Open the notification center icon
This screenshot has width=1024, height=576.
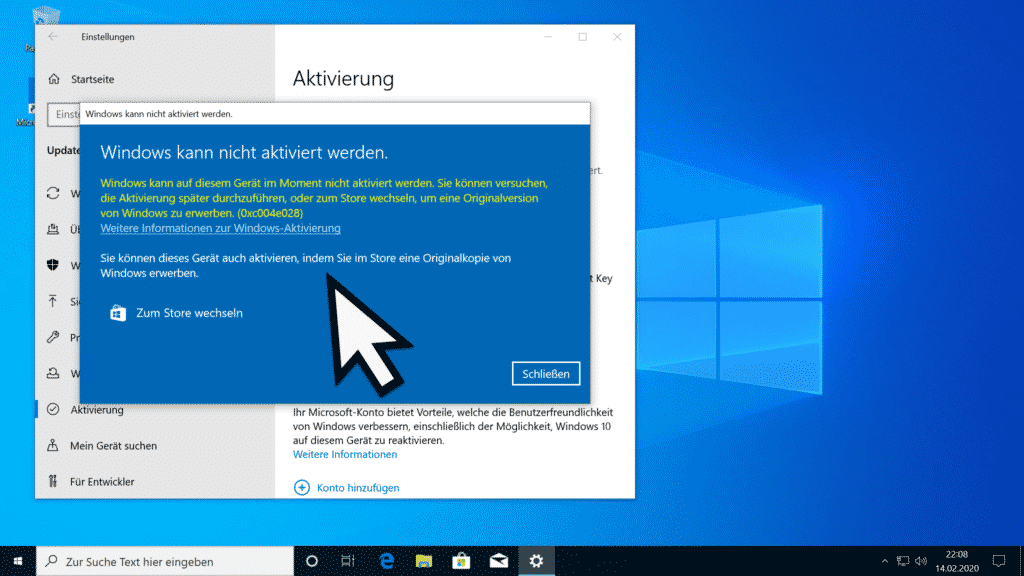tap(999, 561)
